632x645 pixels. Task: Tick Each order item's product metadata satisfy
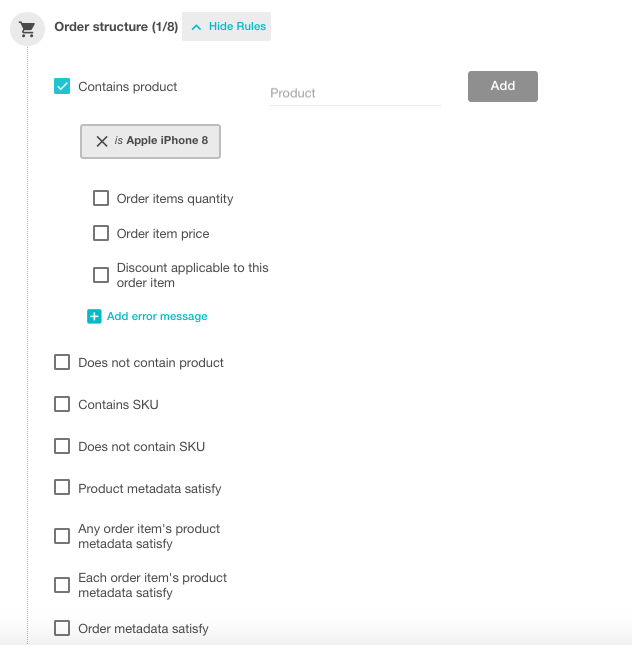(62, 585)
